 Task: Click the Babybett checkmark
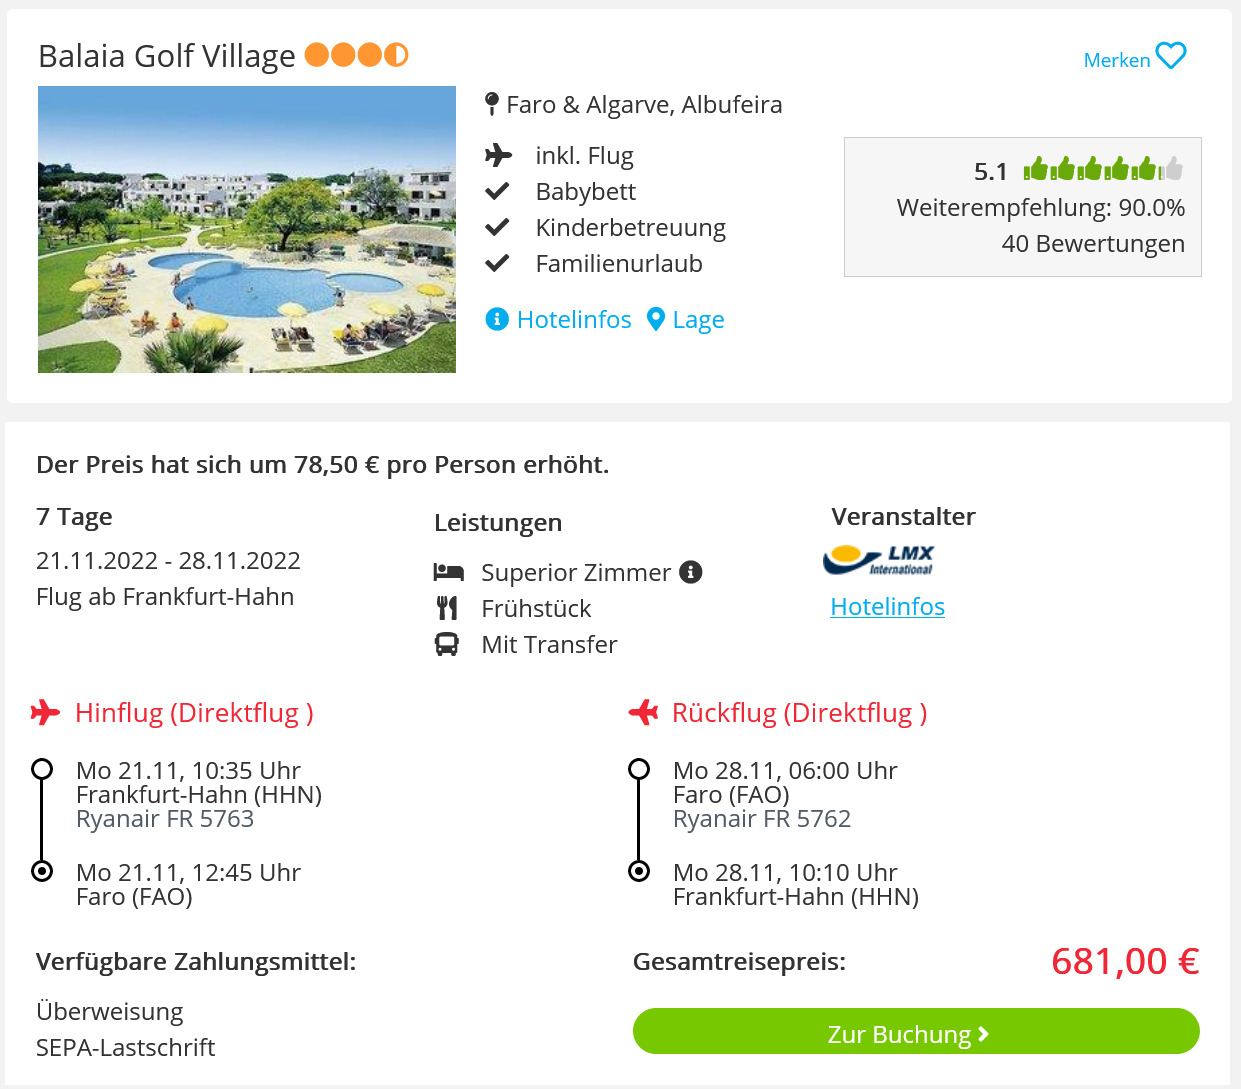[x=497, y=191]
